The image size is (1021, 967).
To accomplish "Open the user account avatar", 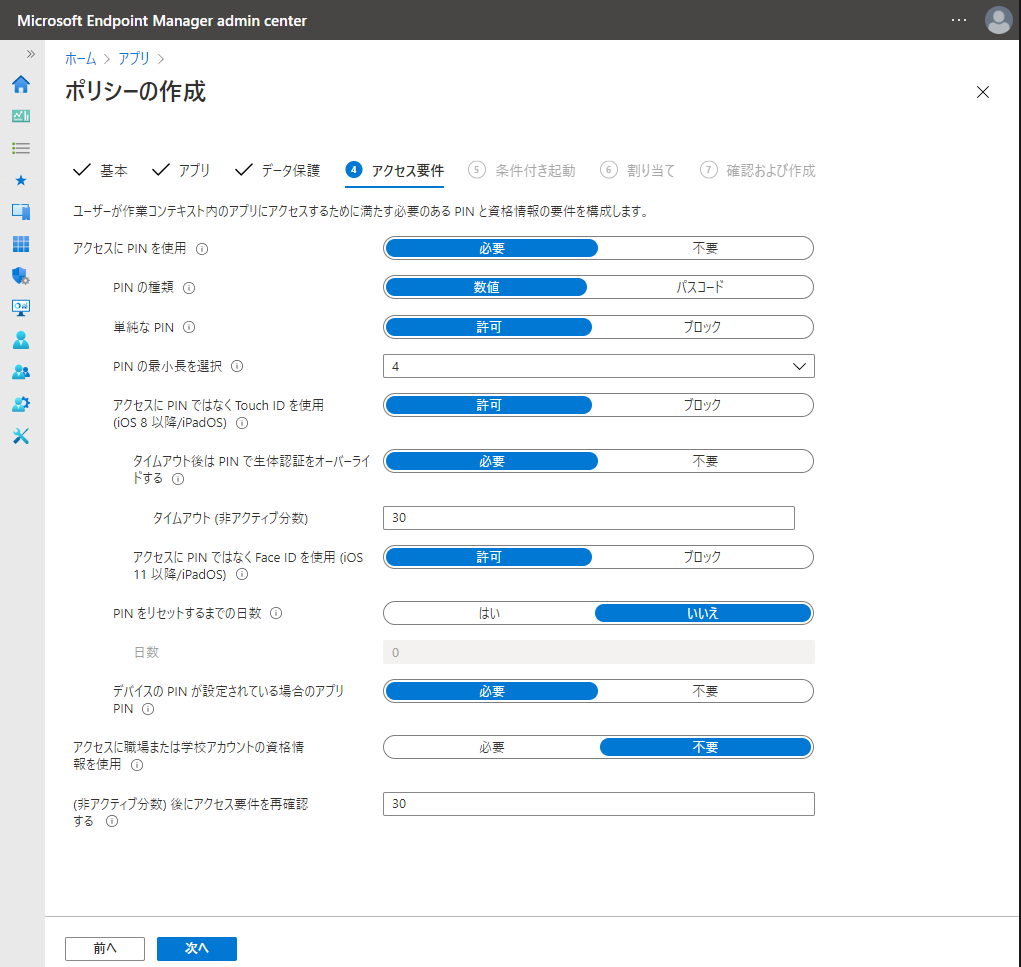I will click(998, 20).
